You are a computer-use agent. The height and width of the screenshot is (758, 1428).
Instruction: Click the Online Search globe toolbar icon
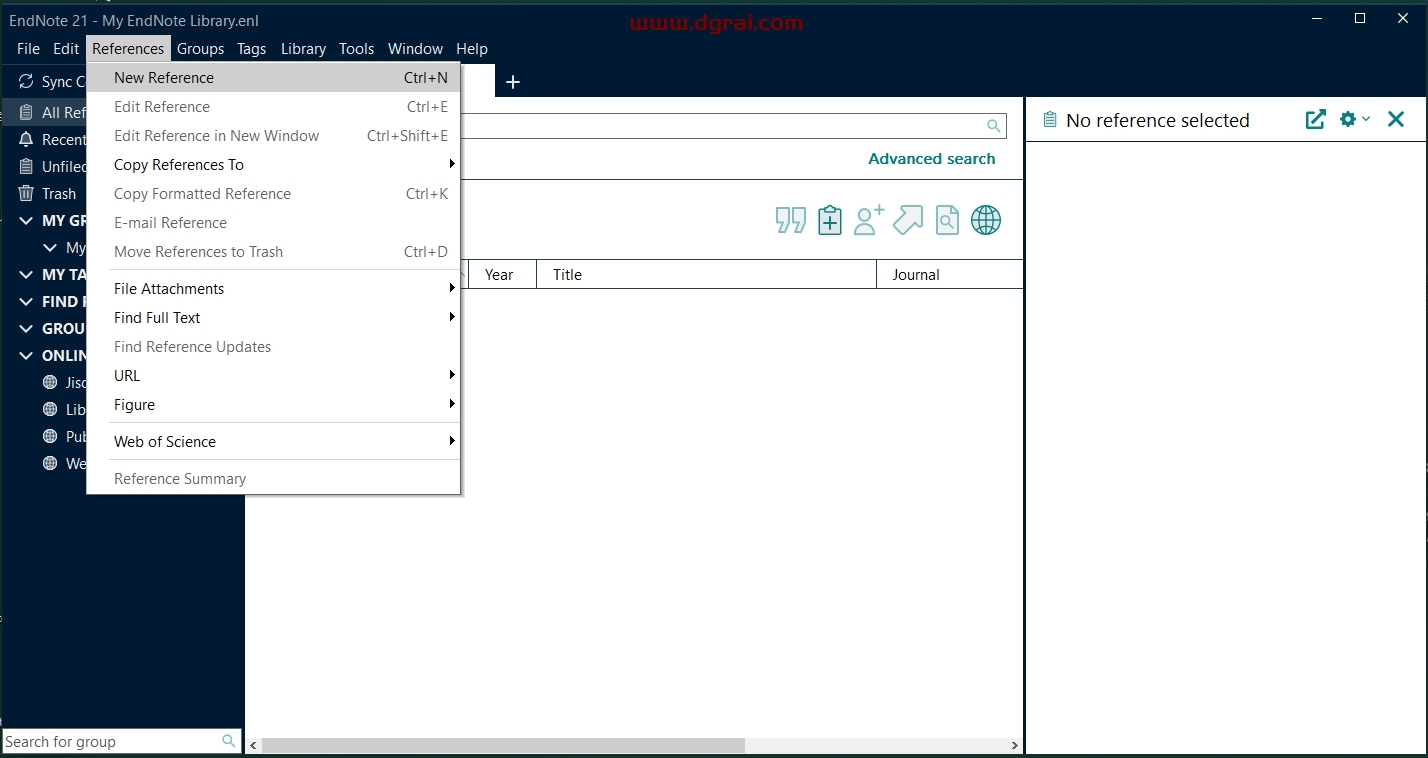[986, 220]
